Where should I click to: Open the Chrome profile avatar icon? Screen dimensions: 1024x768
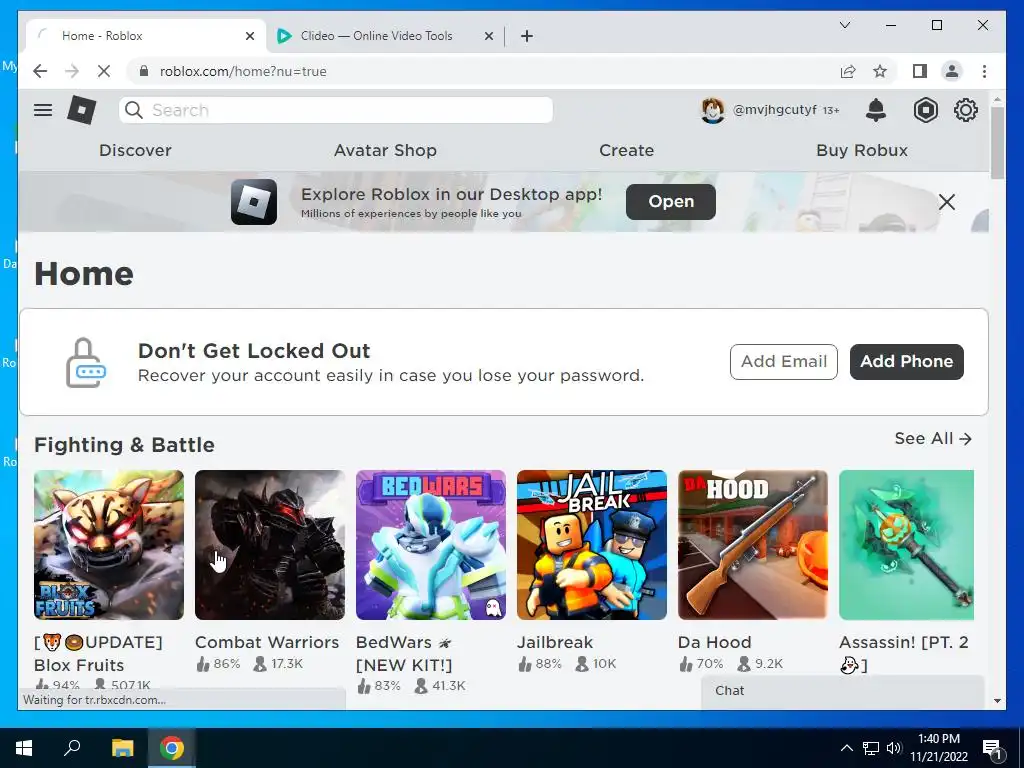point(952,71)
